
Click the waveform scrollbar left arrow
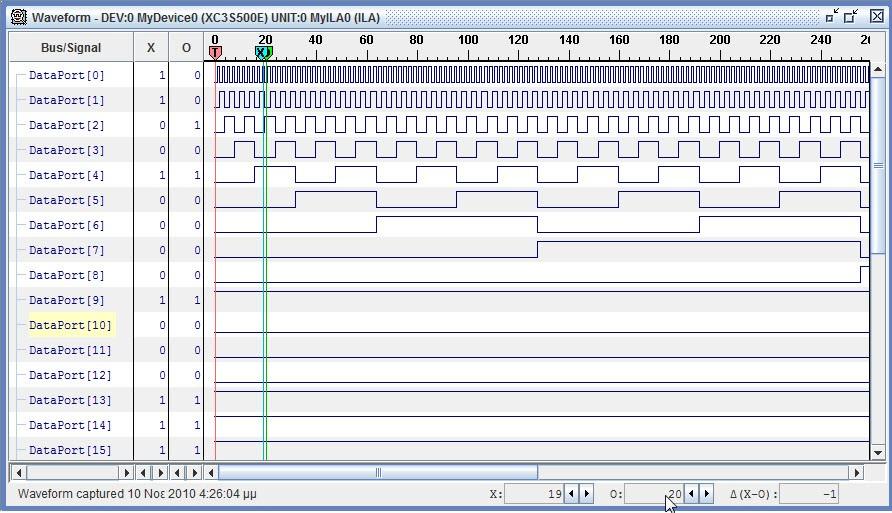click(x=211, y=473)
